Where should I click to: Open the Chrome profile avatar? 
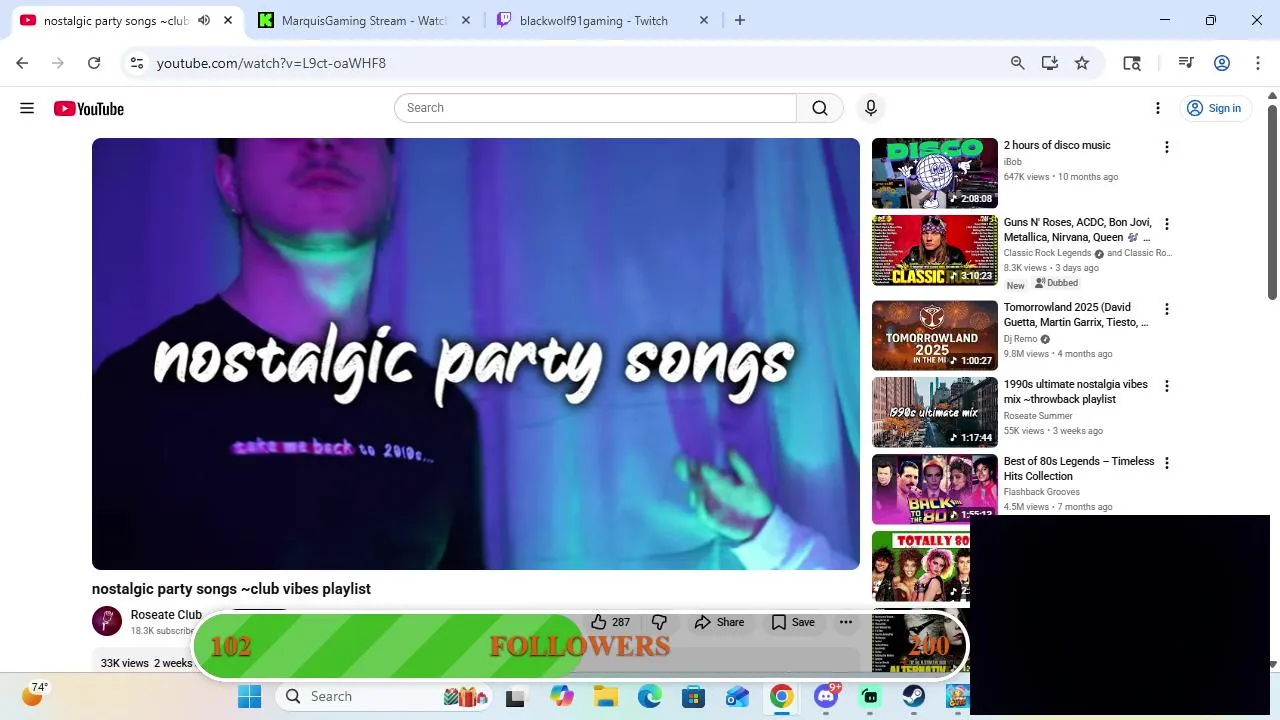[1222, 63]
